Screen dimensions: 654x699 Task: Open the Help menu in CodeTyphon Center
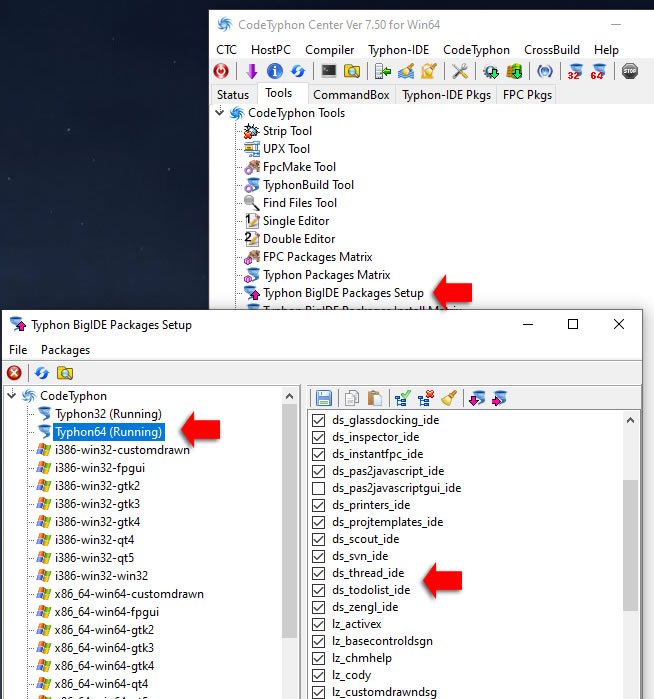[606, 49]
